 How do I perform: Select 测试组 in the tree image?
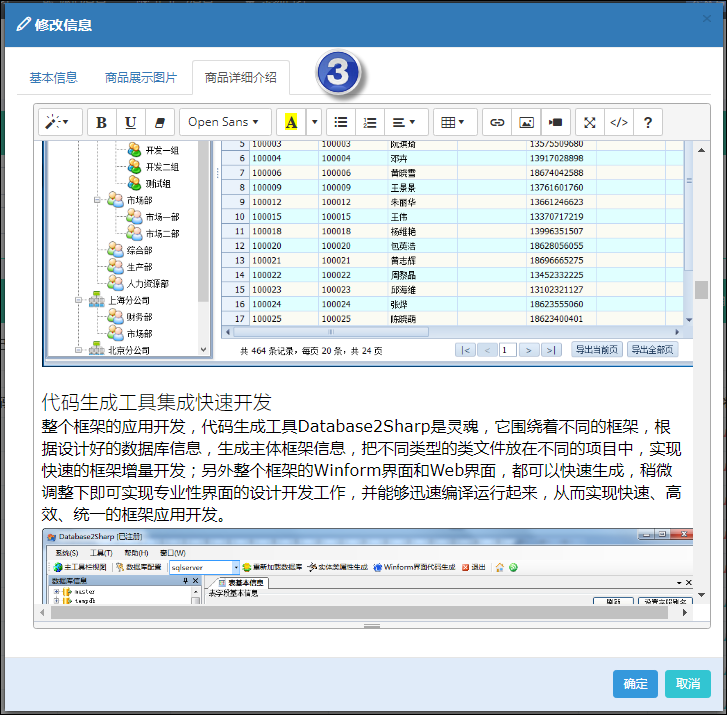click(158, 184)
